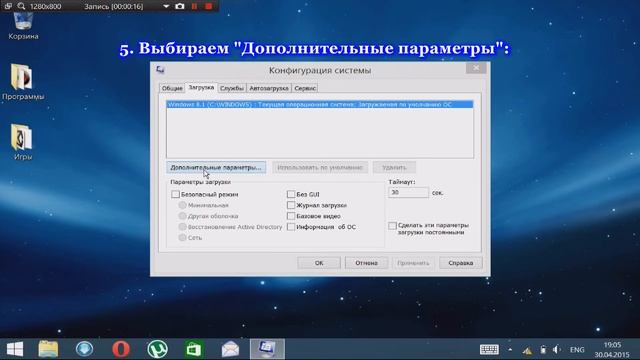The height and width of the screenshot is (360, 640).
Task: Switch the ENG language indicator
Action: pos(577,350)
